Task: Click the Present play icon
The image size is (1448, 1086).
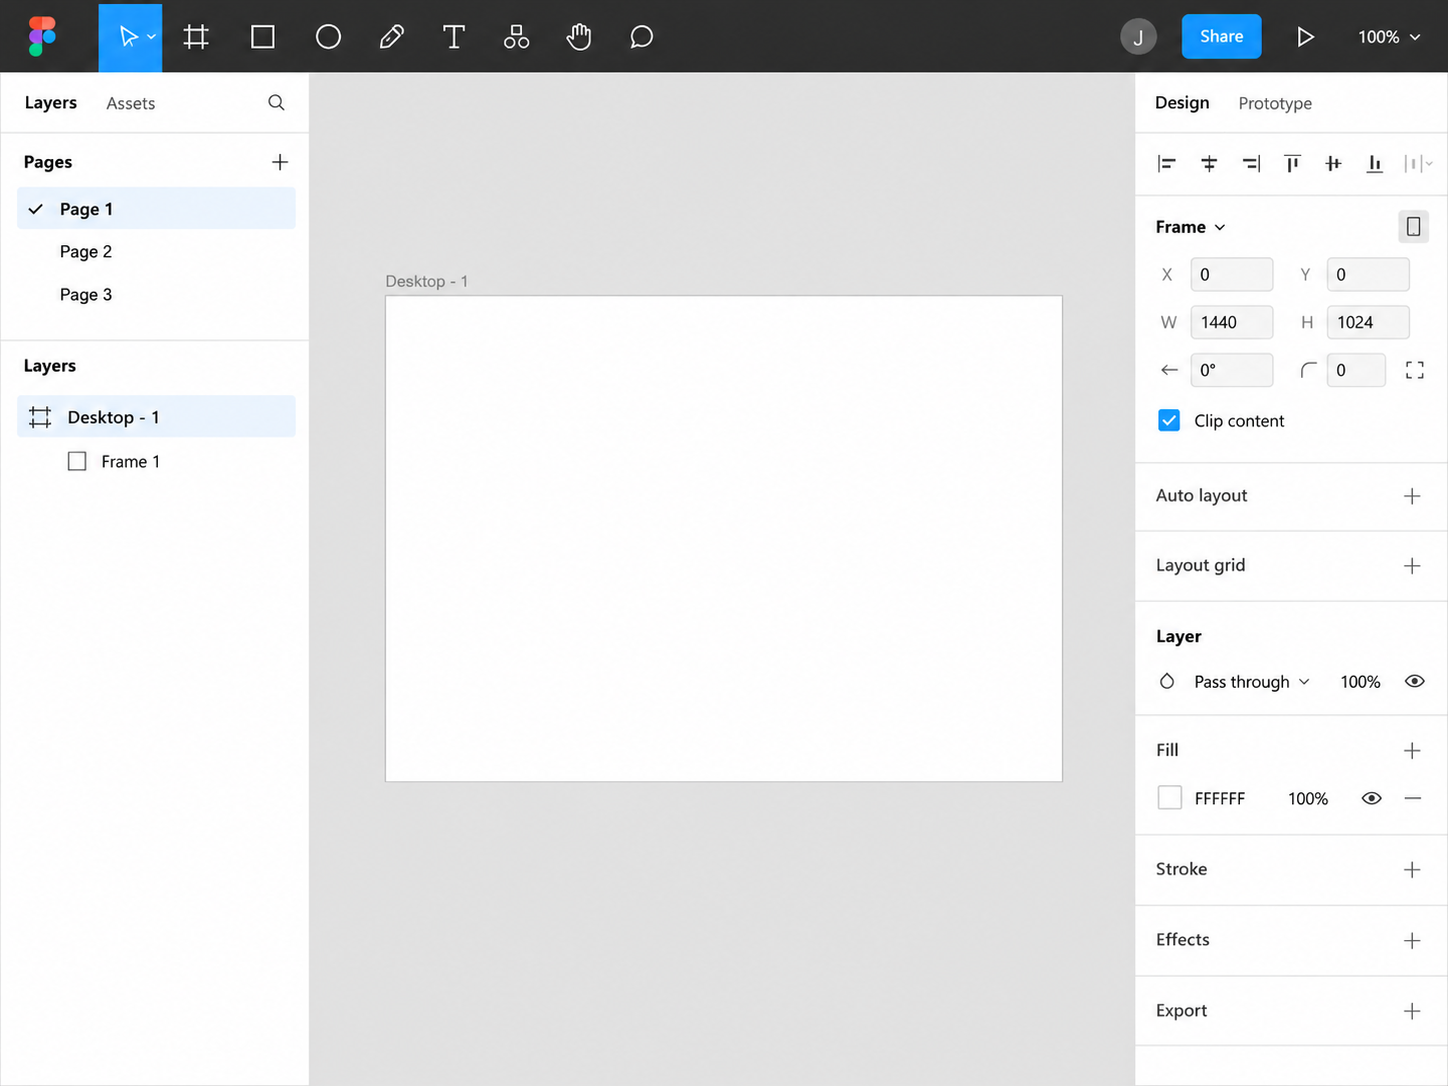Action: point(1305,37)
